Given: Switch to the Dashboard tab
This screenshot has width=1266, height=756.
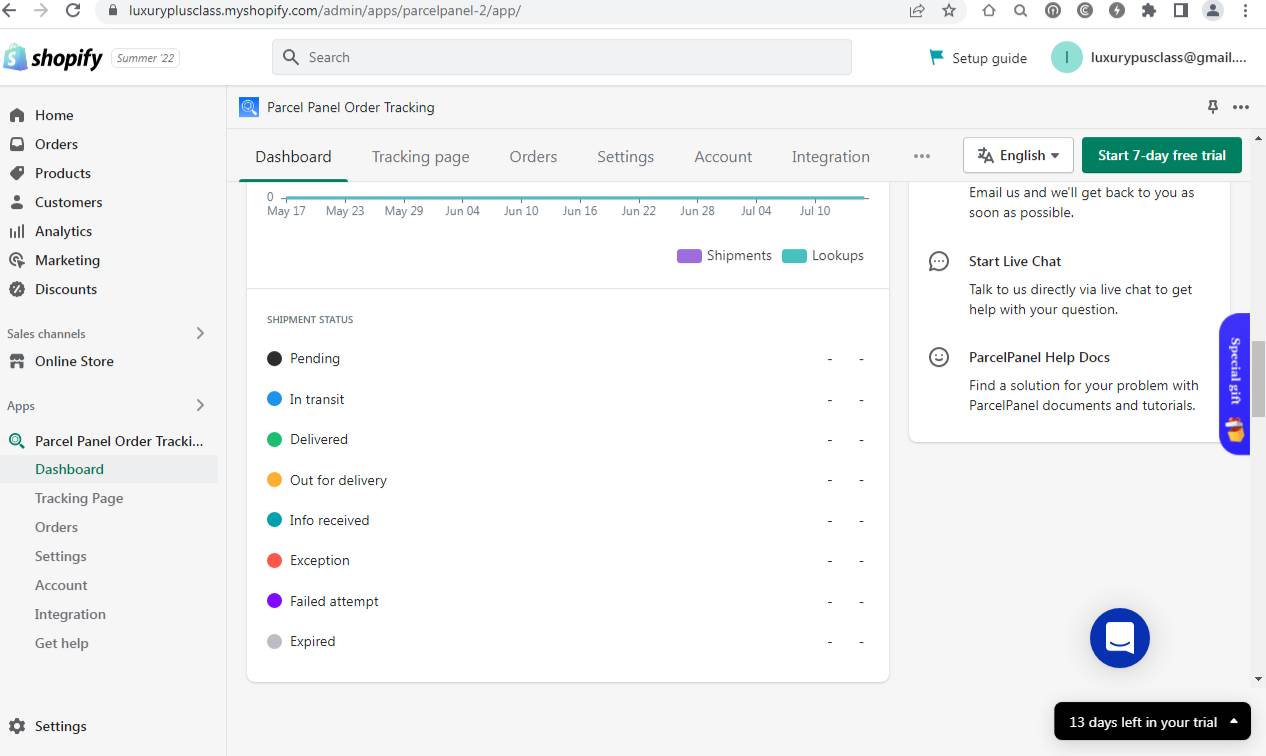Looking at the screenshot, I should (293, 156).
